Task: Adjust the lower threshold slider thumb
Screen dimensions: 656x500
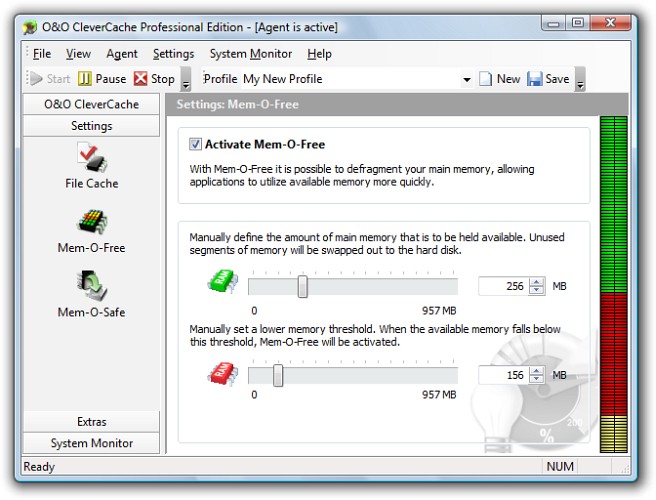Action: click(x=278, y=375)
